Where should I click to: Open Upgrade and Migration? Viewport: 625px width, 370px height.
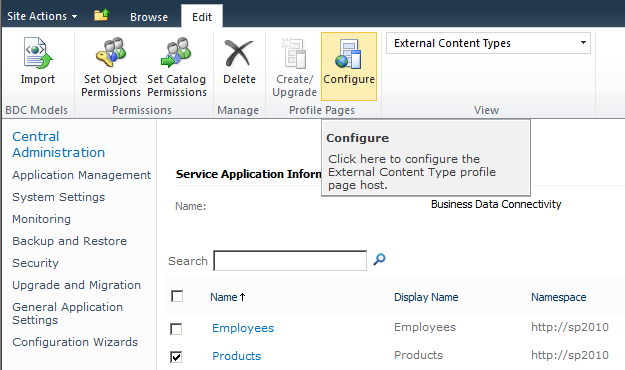tap(77, 285)
